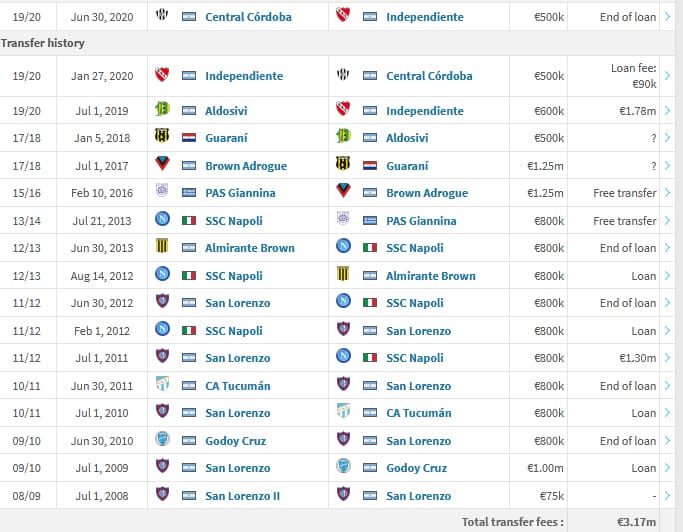This screenshot has height=532, width=683.
Task: Click the €1.30m fee for the Napoli transfer
Action: 638,357
